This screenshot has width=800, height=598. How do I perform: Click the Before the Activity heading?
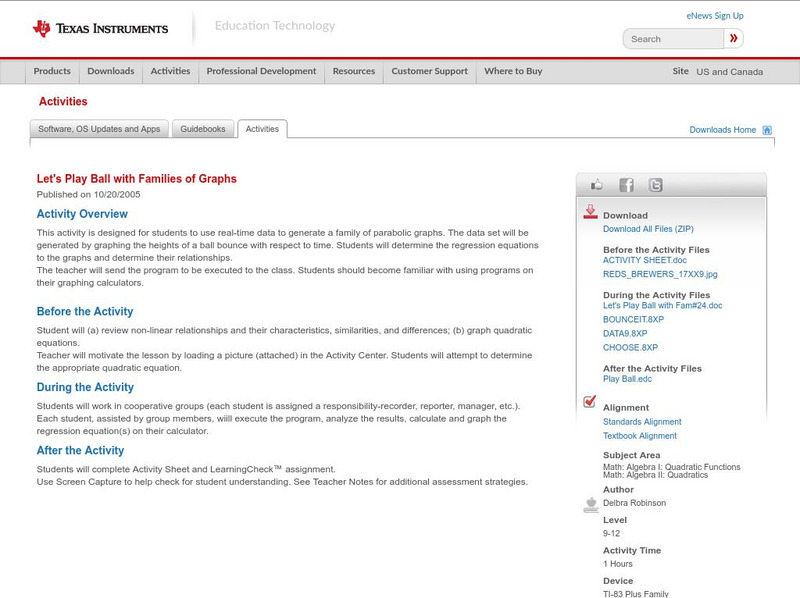pyautogui.click(x=85, y=311)
